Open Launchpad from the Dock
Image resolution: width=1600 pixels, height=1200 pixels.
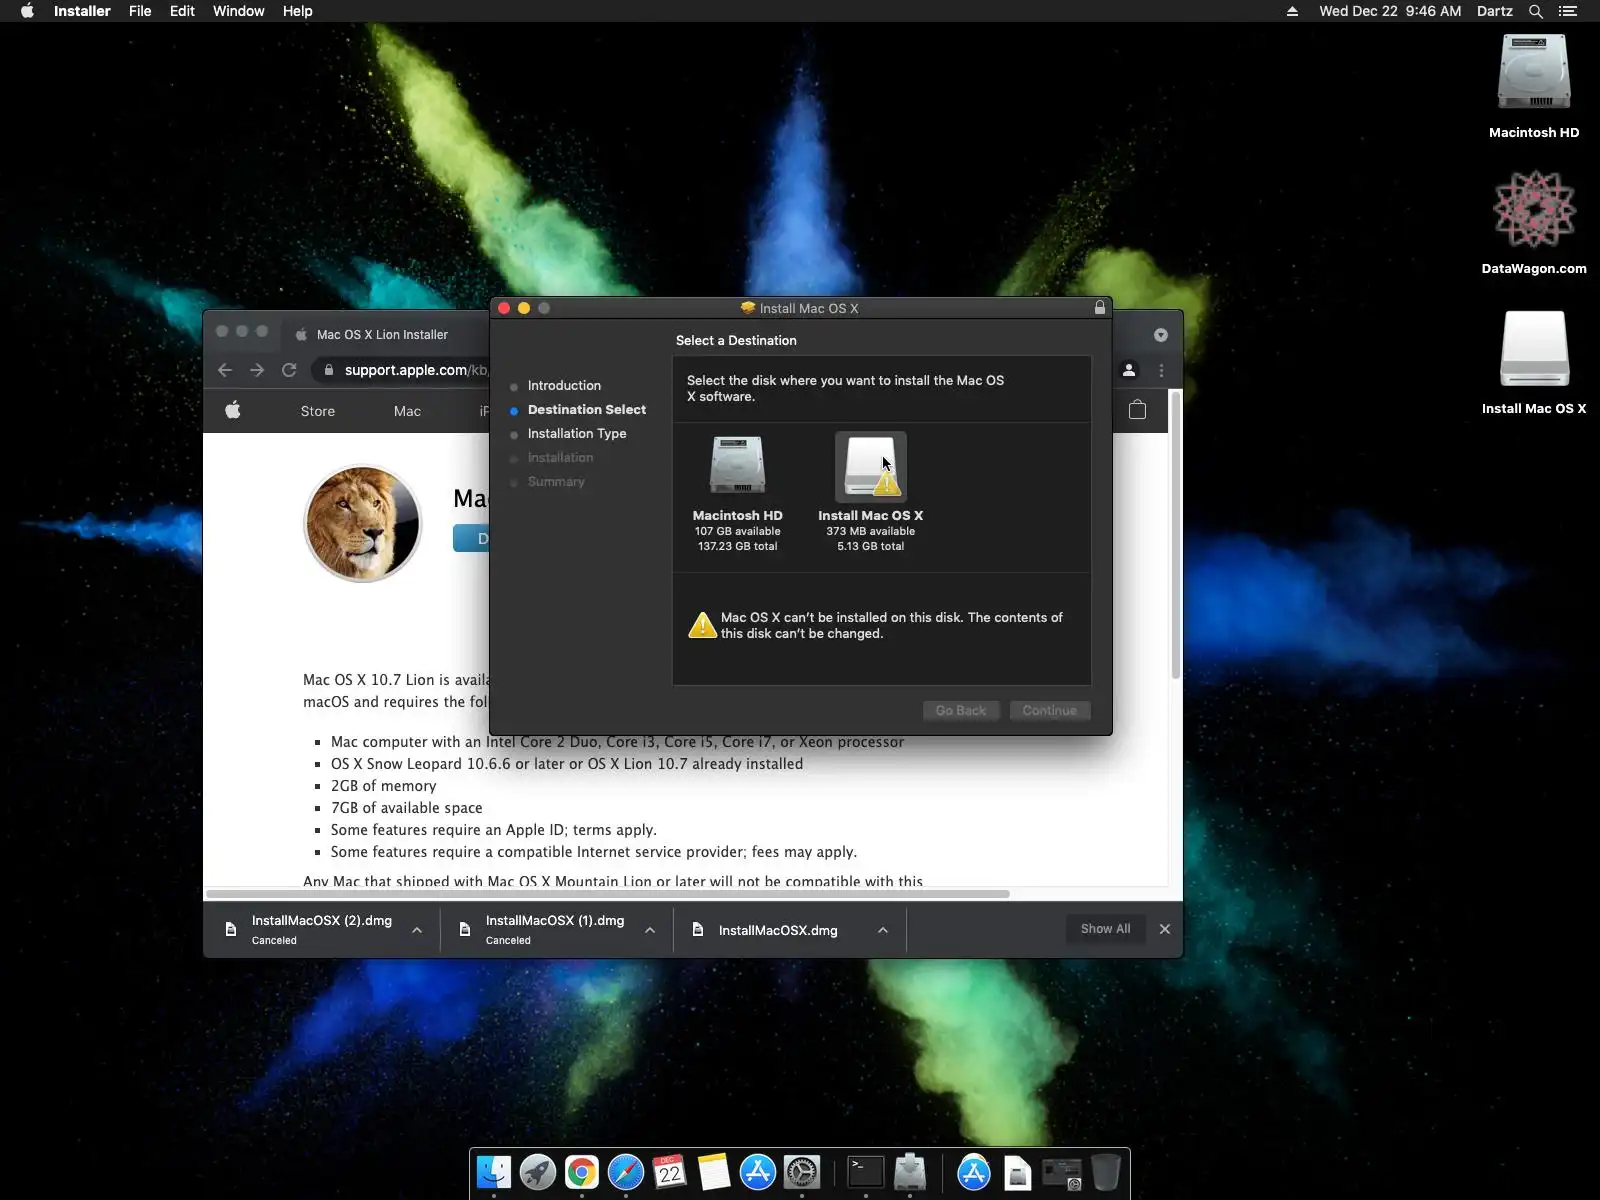point(538,1172)
